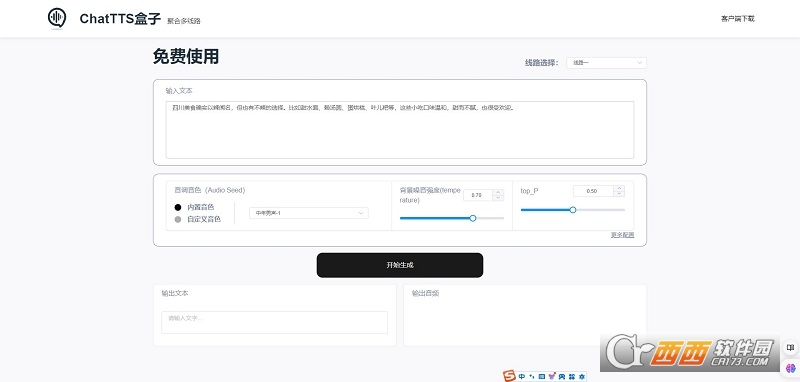Click the top_P label

coord(529,191)
